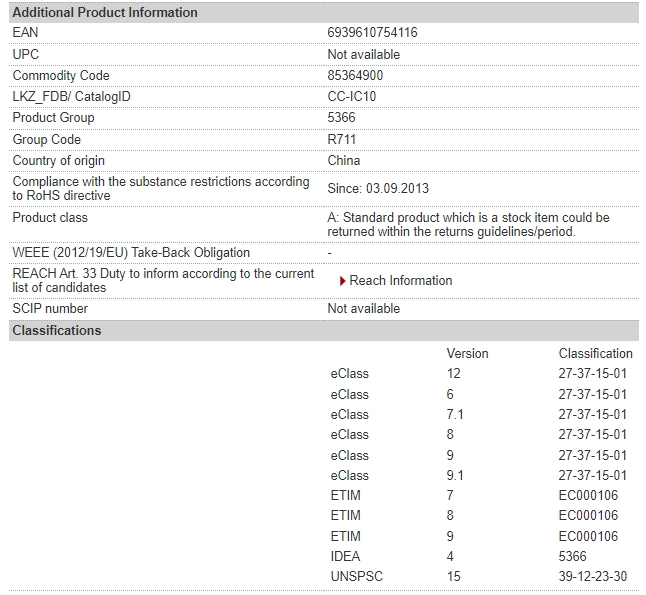This screenshot has height=595, width=646.
Task: Click the UNSPSC label
Action: pyautogui.click(x=356, y=576)
